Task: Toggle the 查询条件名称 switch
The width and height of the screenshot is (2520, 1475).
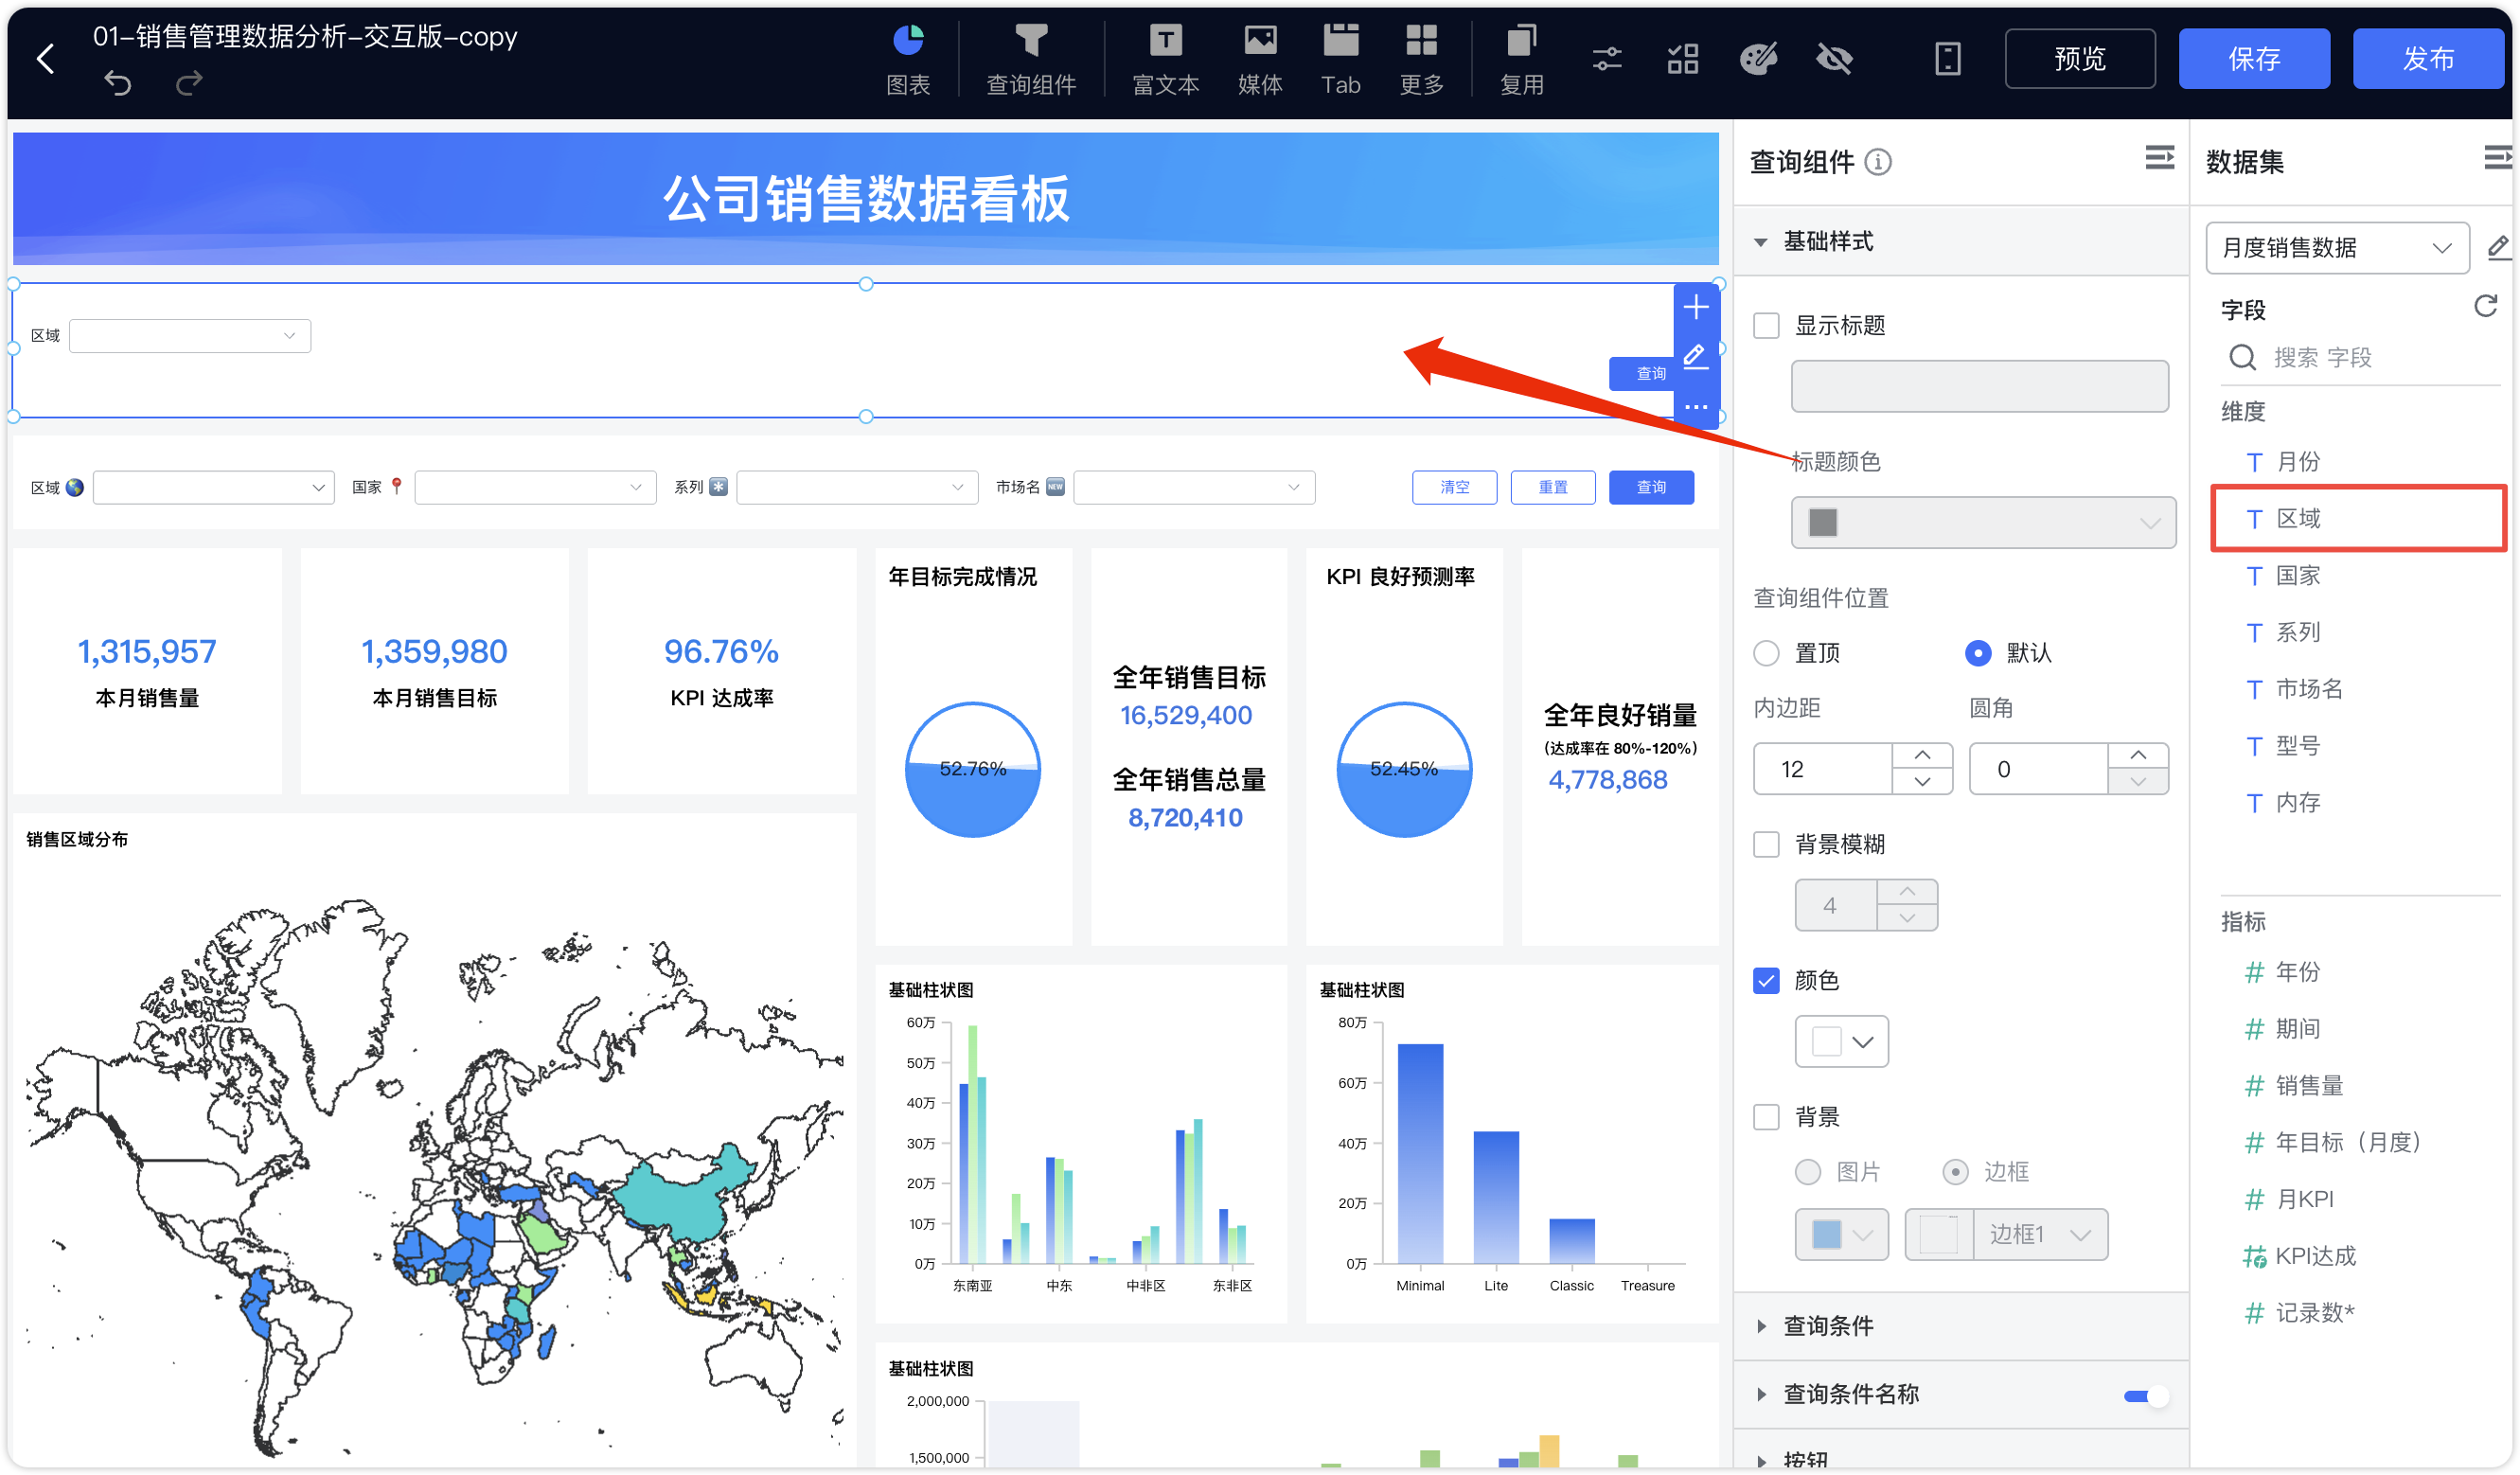Action: click(2146, 1396)
